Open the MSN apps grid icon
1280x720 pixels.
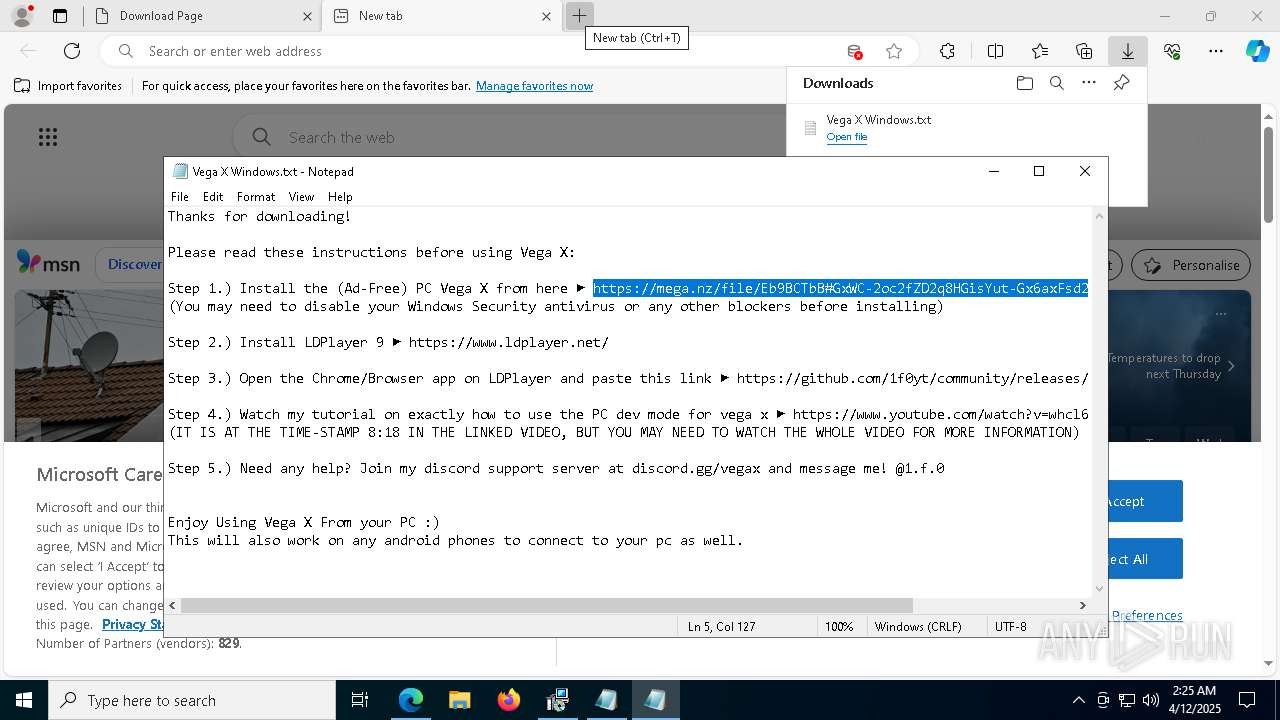(x=48, y=137)
